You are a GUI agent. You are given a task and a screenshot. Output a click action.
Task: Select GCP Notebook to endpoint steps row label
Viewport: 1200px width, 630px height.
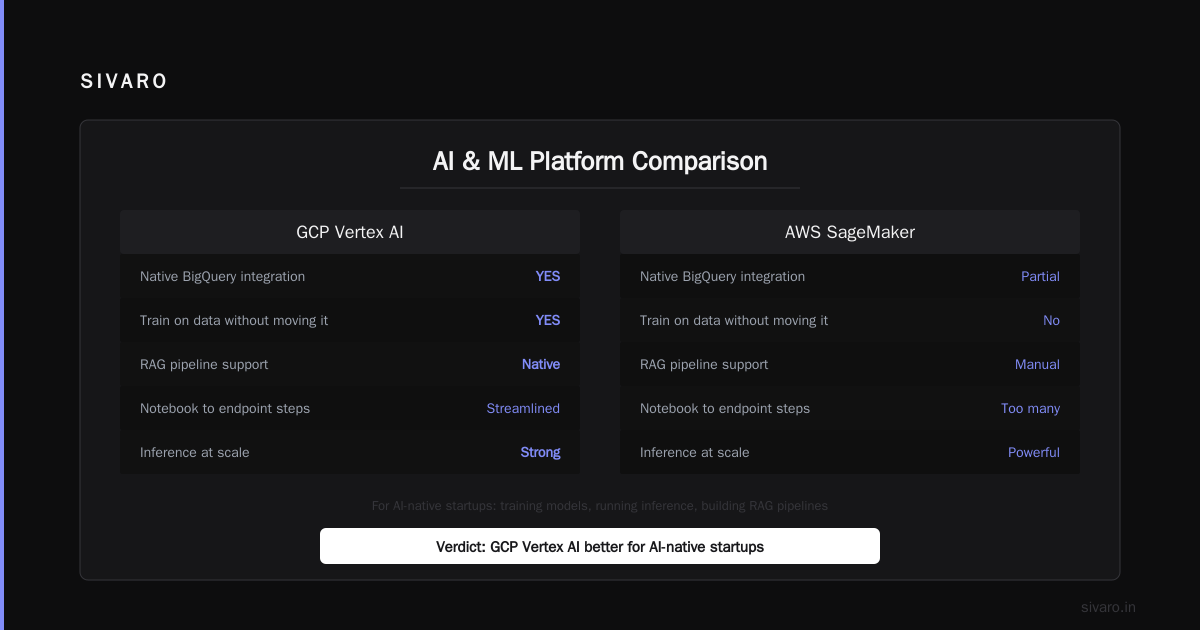click(225, 408)
